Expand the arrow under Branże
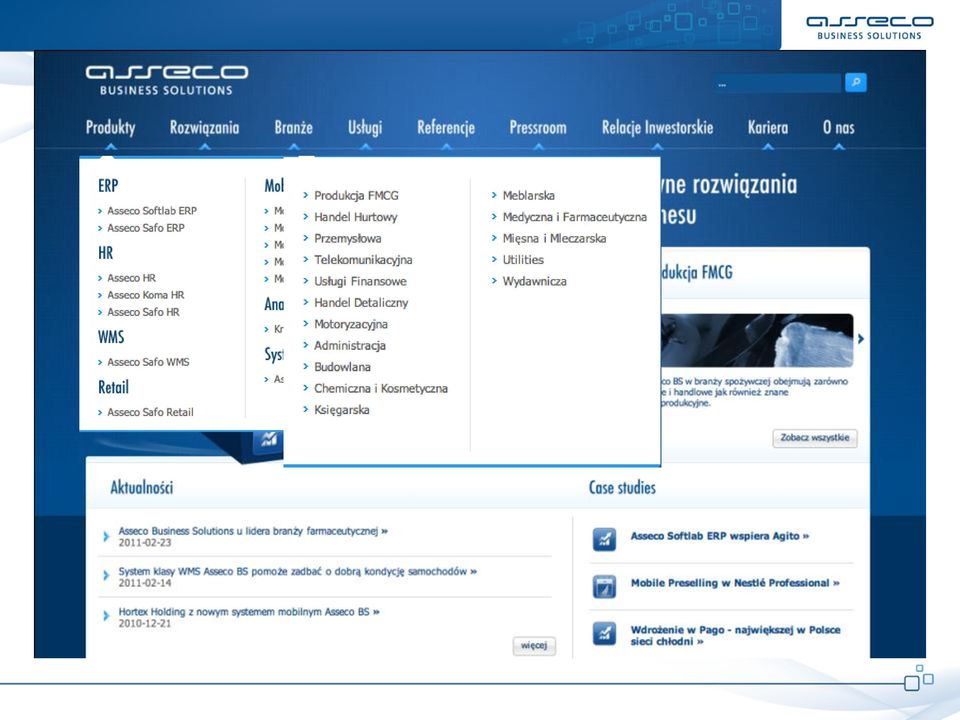Viewport: 960px width, 720px height. 294,147
